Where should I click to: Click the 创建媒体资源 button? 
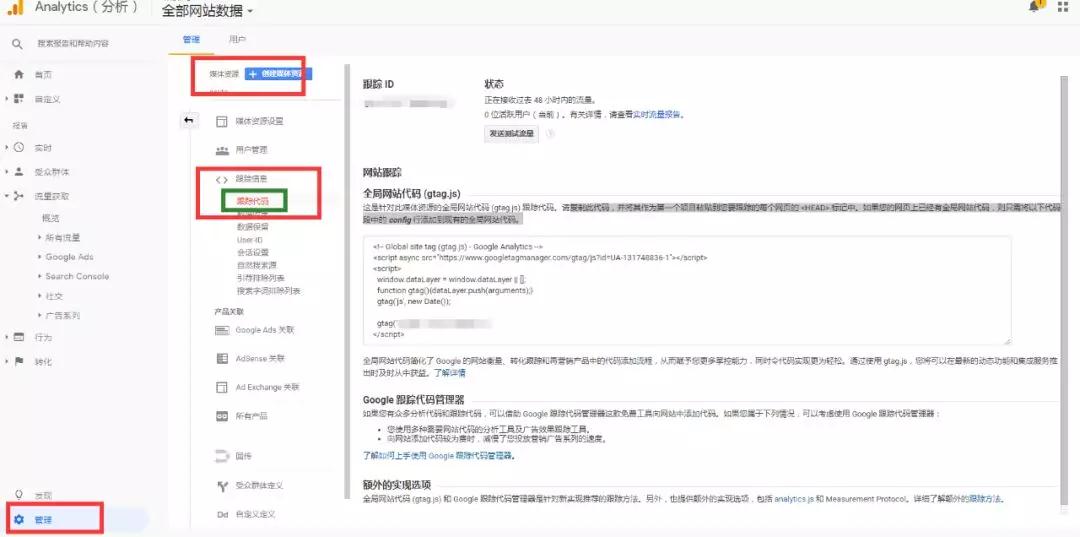[278, 74]
